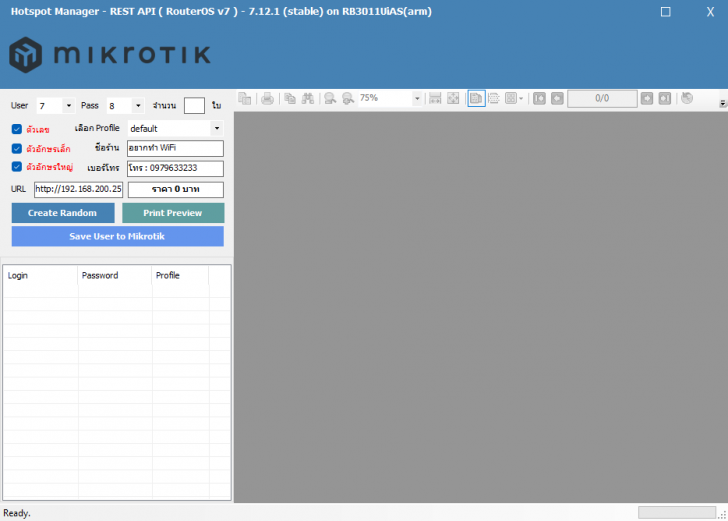Click the export report icon in the preview toolbar
The height and width of the screenshot is (521, 728).
(x=245, y=98)
